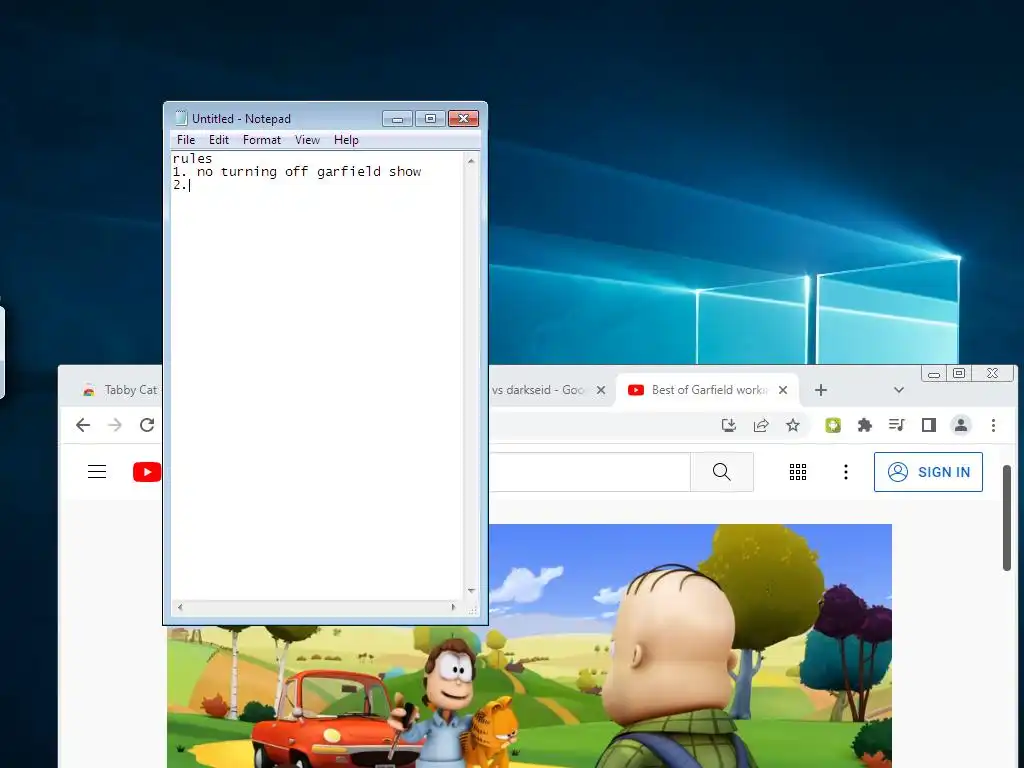Minimize the Notepad window
This screenshot has height=768, width=1024.
click(397, 118)
